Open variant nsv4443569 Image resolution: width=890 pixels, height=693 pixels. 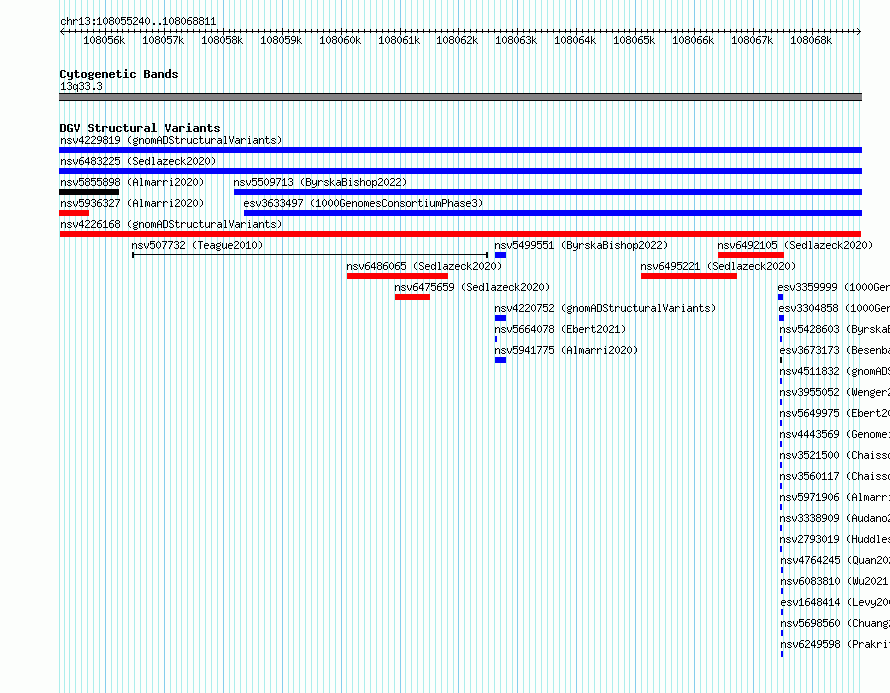pos(834,434)
